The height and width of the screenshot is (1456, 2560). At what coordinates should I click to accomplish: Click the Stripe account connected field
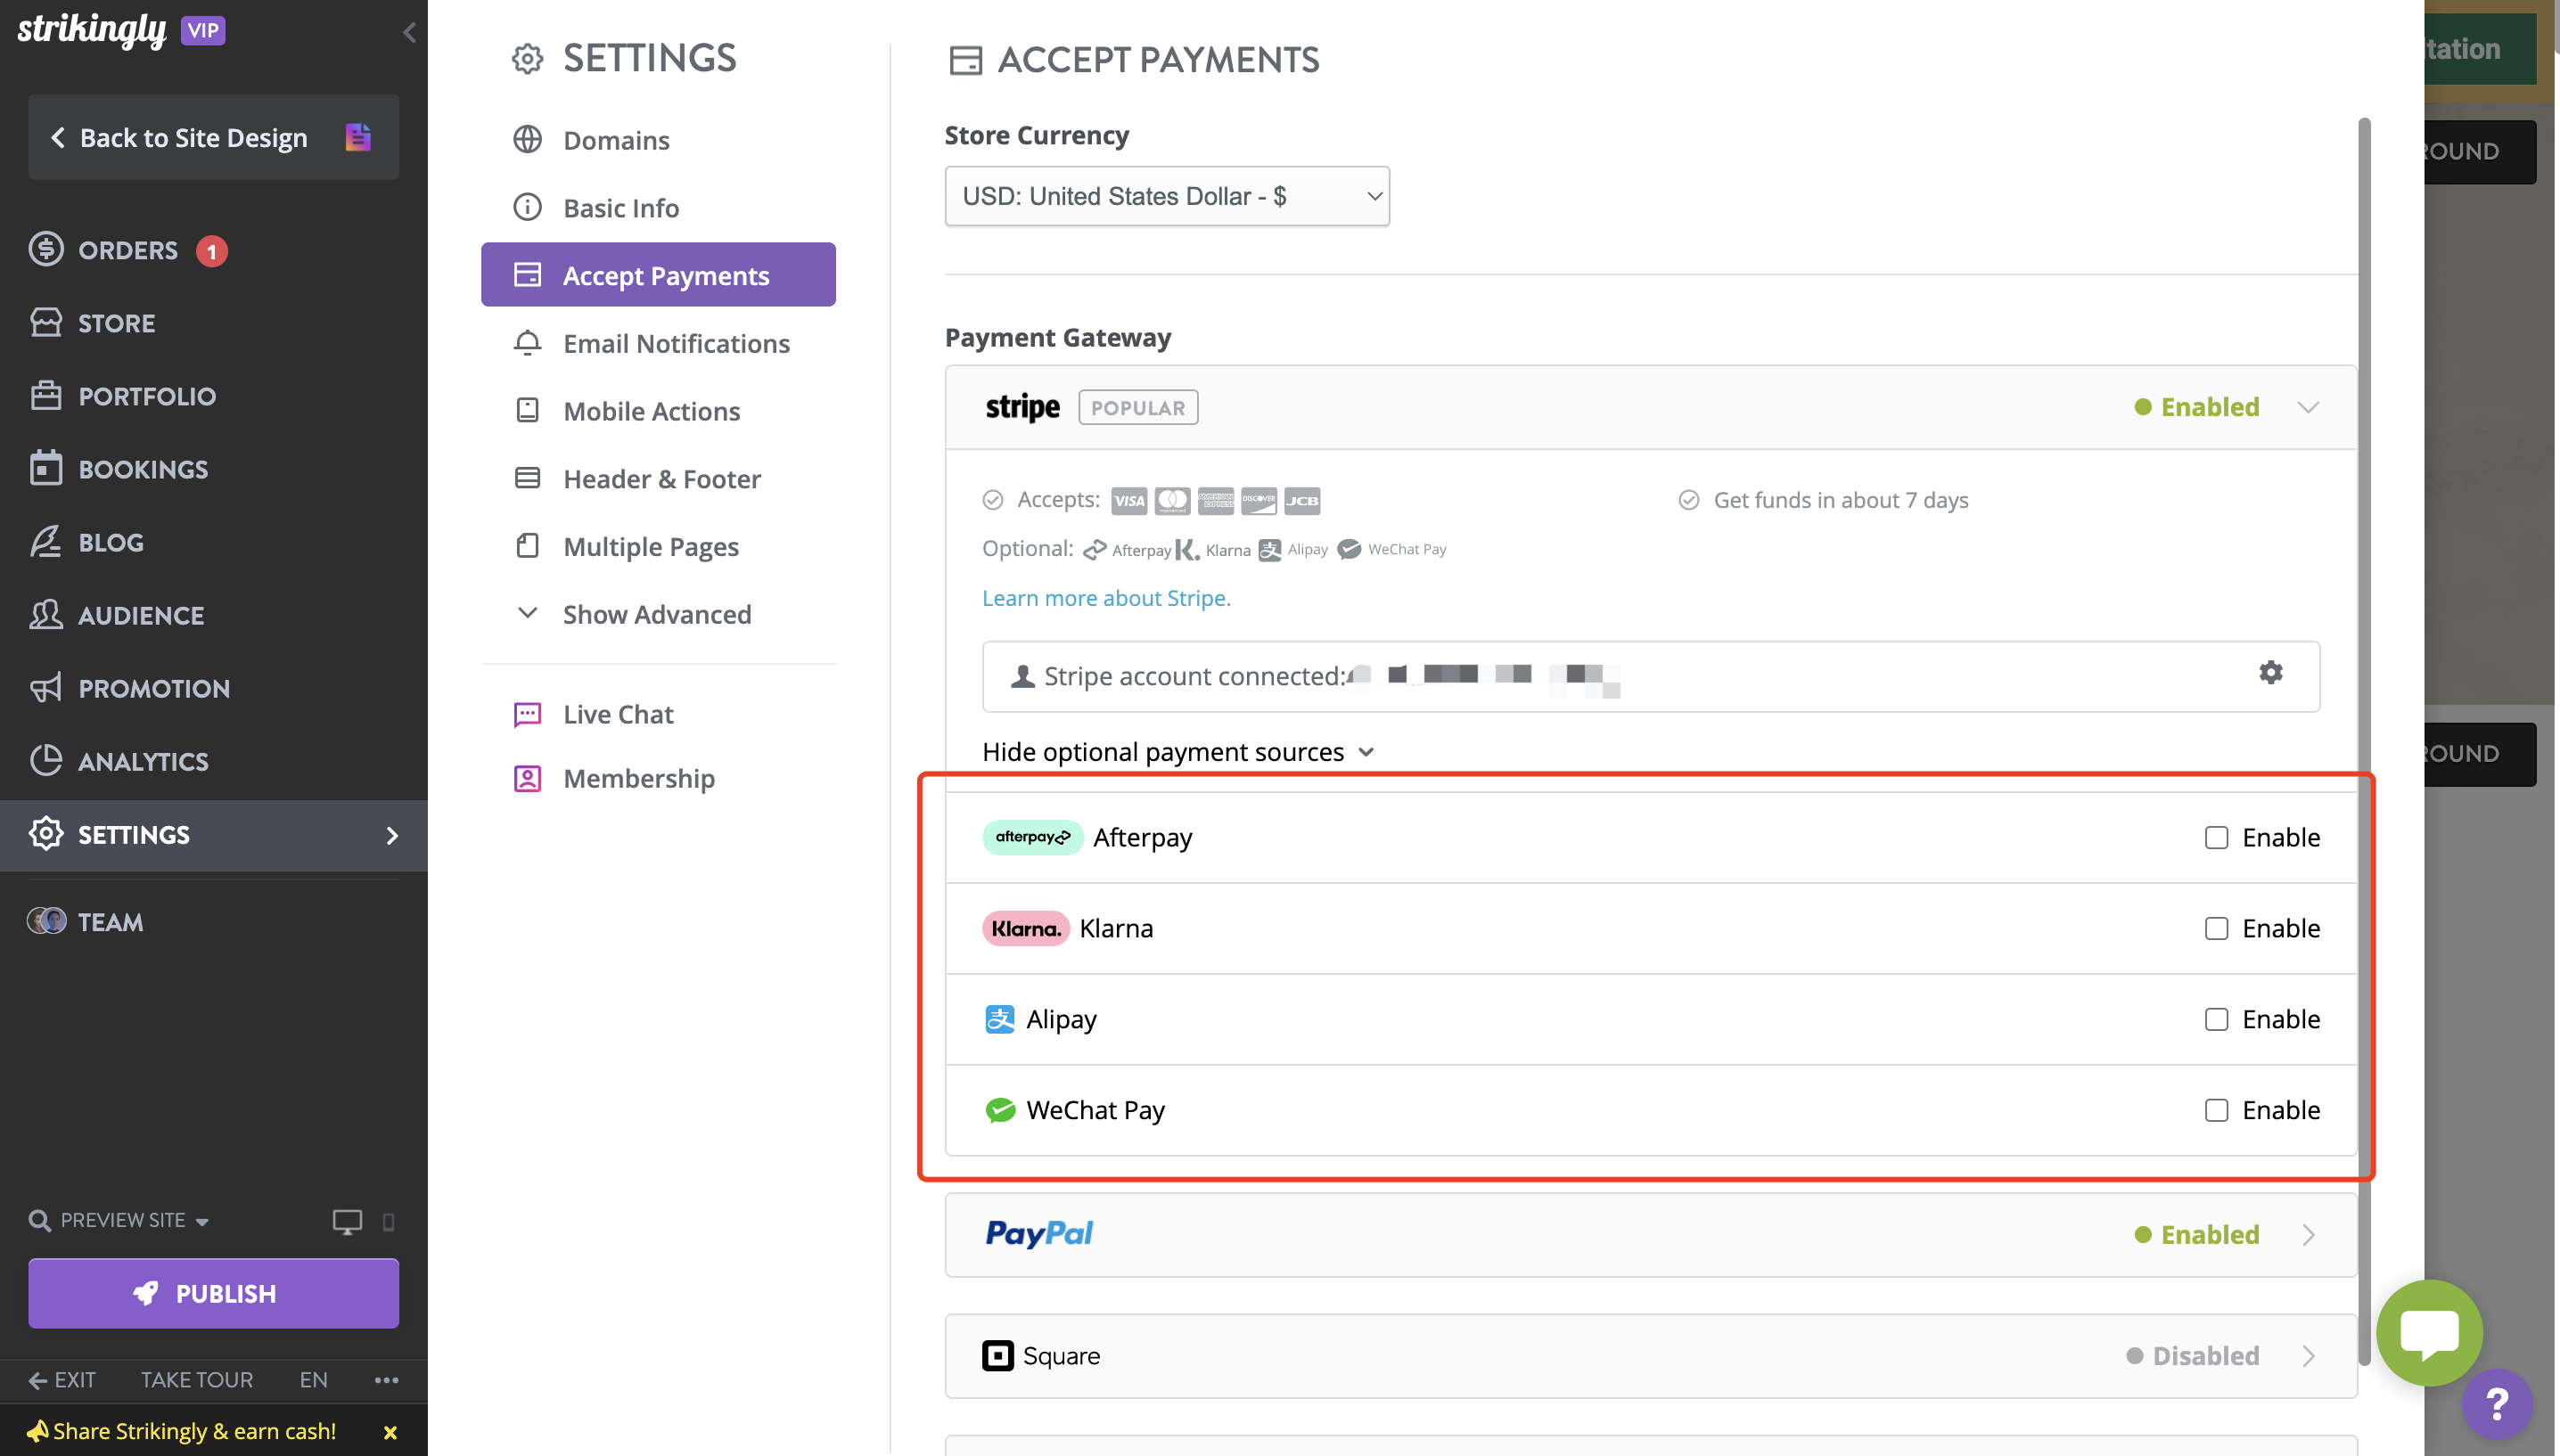point(1651,676)
